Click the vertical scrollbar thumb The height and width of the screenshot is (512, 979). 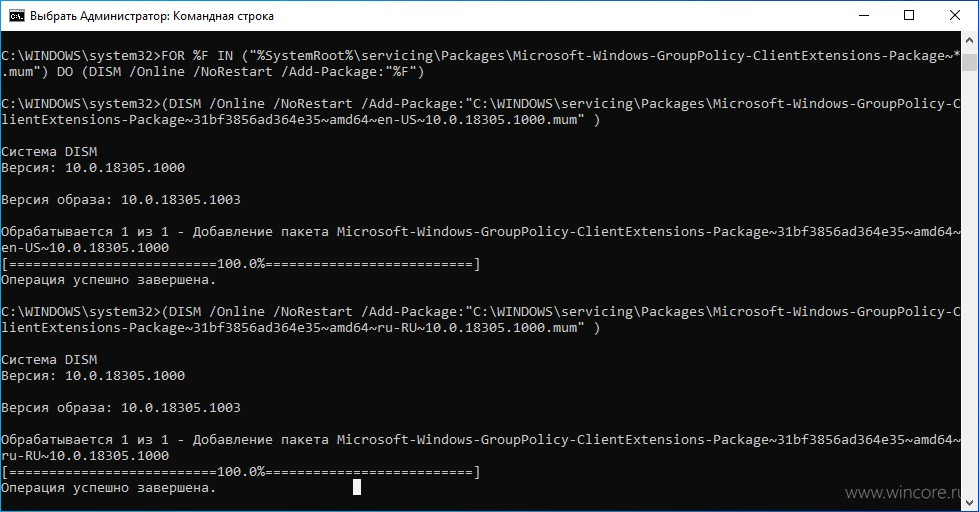pos(970,62)
